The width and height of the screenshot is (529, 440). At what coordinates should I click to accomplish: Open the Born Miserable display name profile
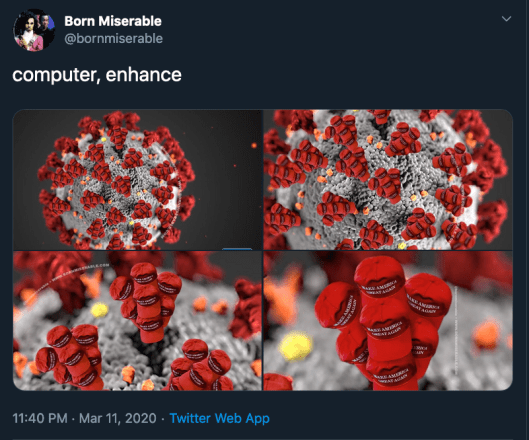click(113, 21)
